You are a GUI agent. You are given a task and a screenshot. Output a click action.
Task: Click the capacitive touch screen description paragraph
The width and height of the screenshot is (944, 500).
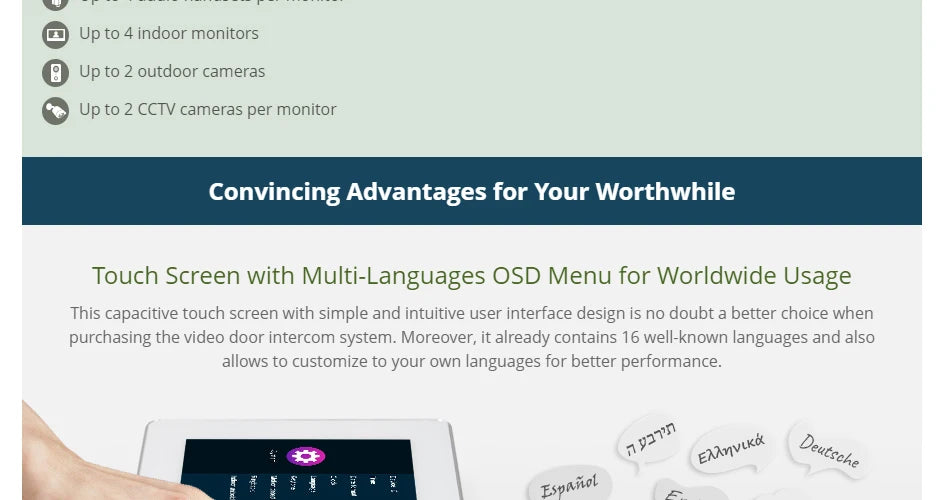(471, 337)
